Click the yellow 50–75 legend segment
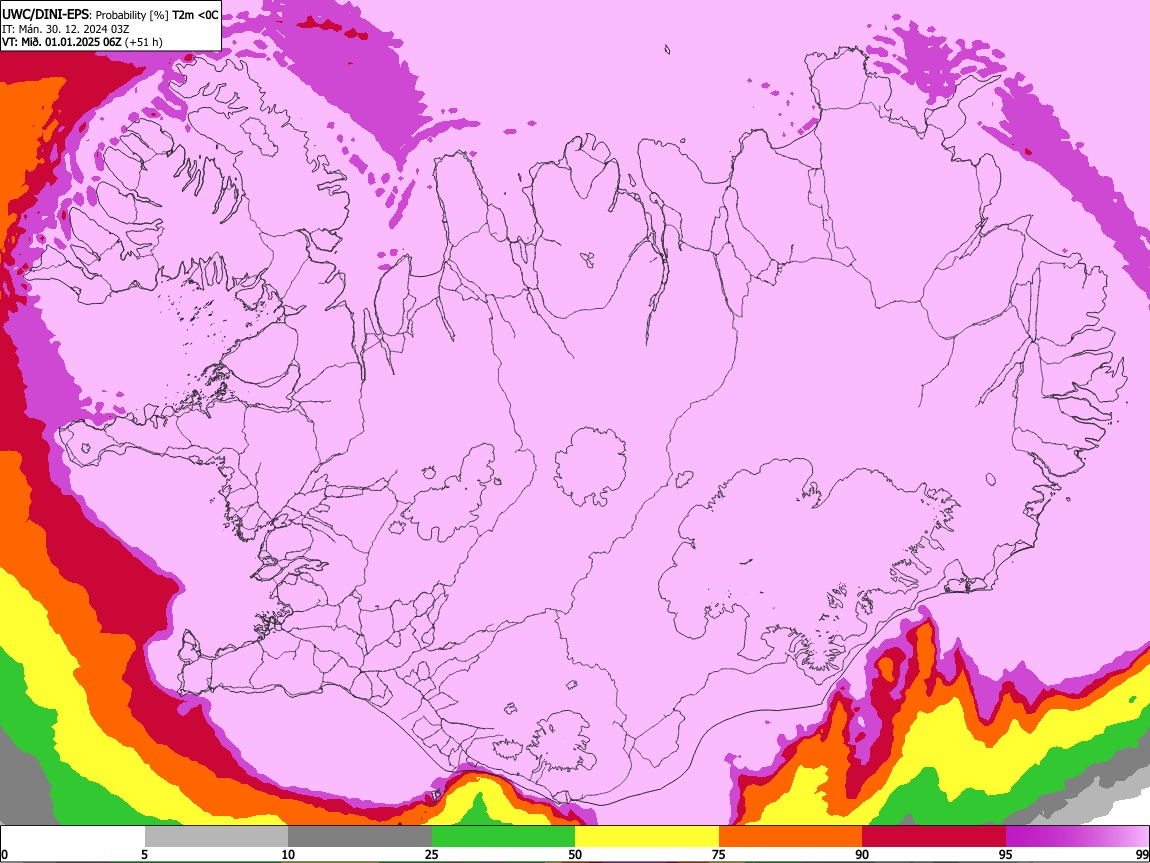The height and width of the screenshot is (863, 1150). pyautogui.click(x=647, y=837)
